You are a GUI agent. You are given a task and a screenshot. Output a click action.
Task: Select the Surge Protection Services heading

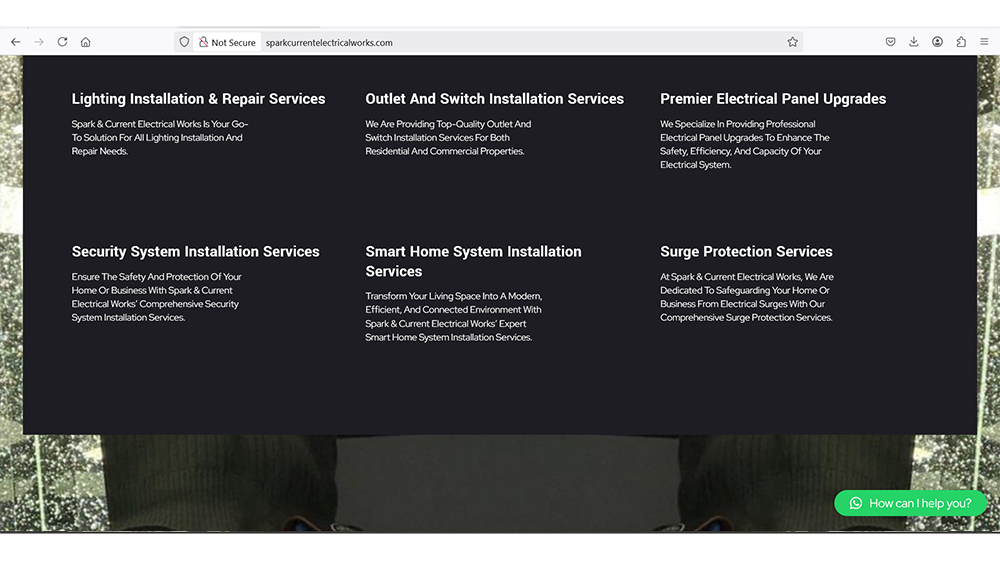(746, 252)
